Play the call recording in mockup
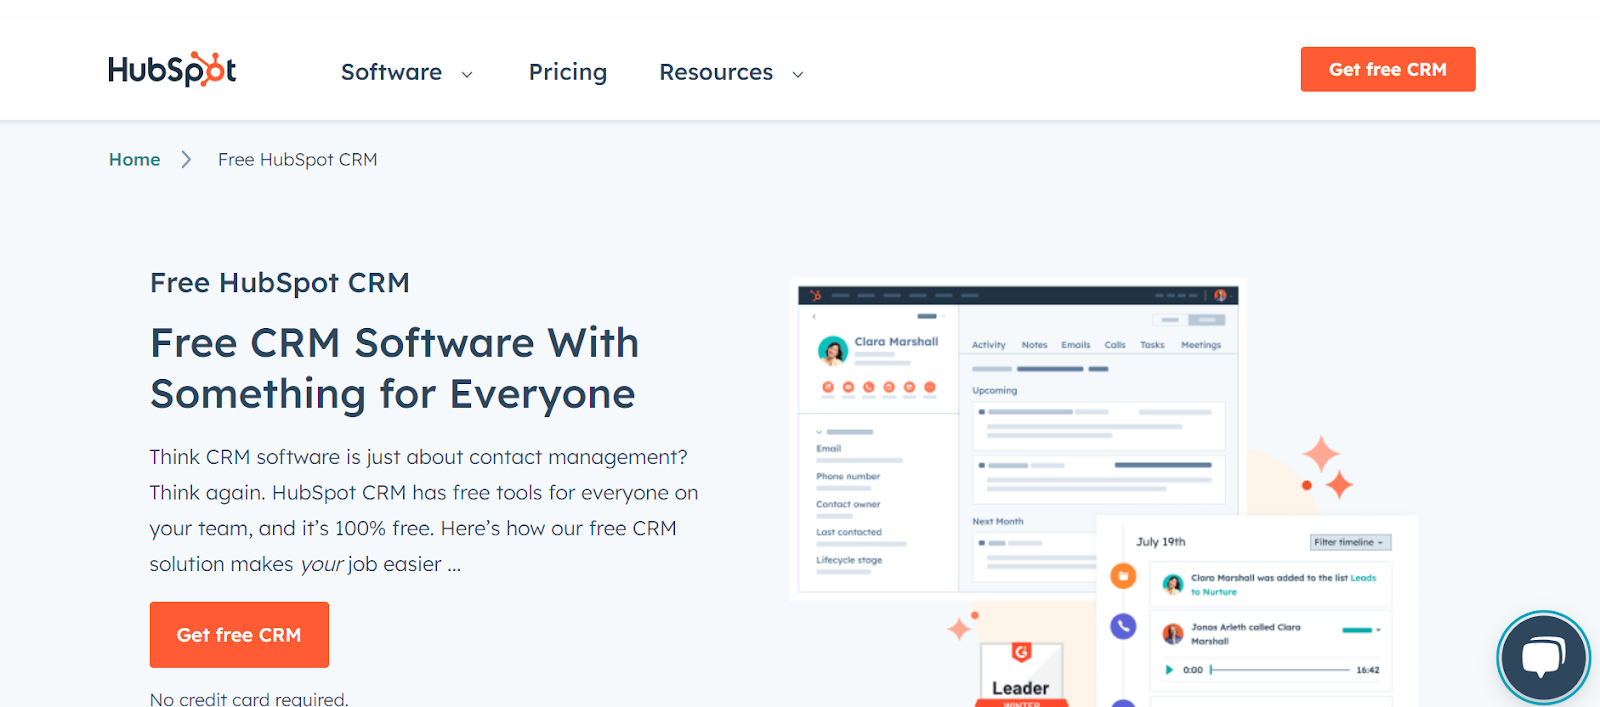 click(1169, 670)
